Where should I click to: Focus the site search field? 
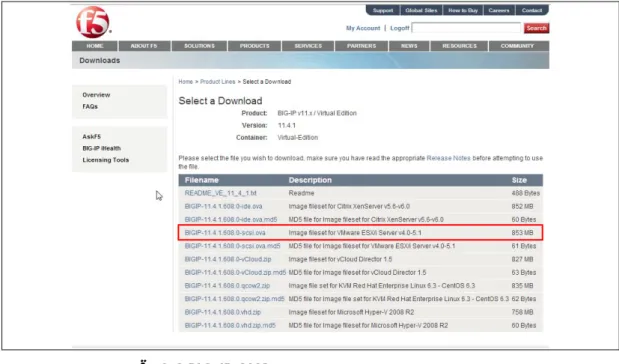(466, 28)
